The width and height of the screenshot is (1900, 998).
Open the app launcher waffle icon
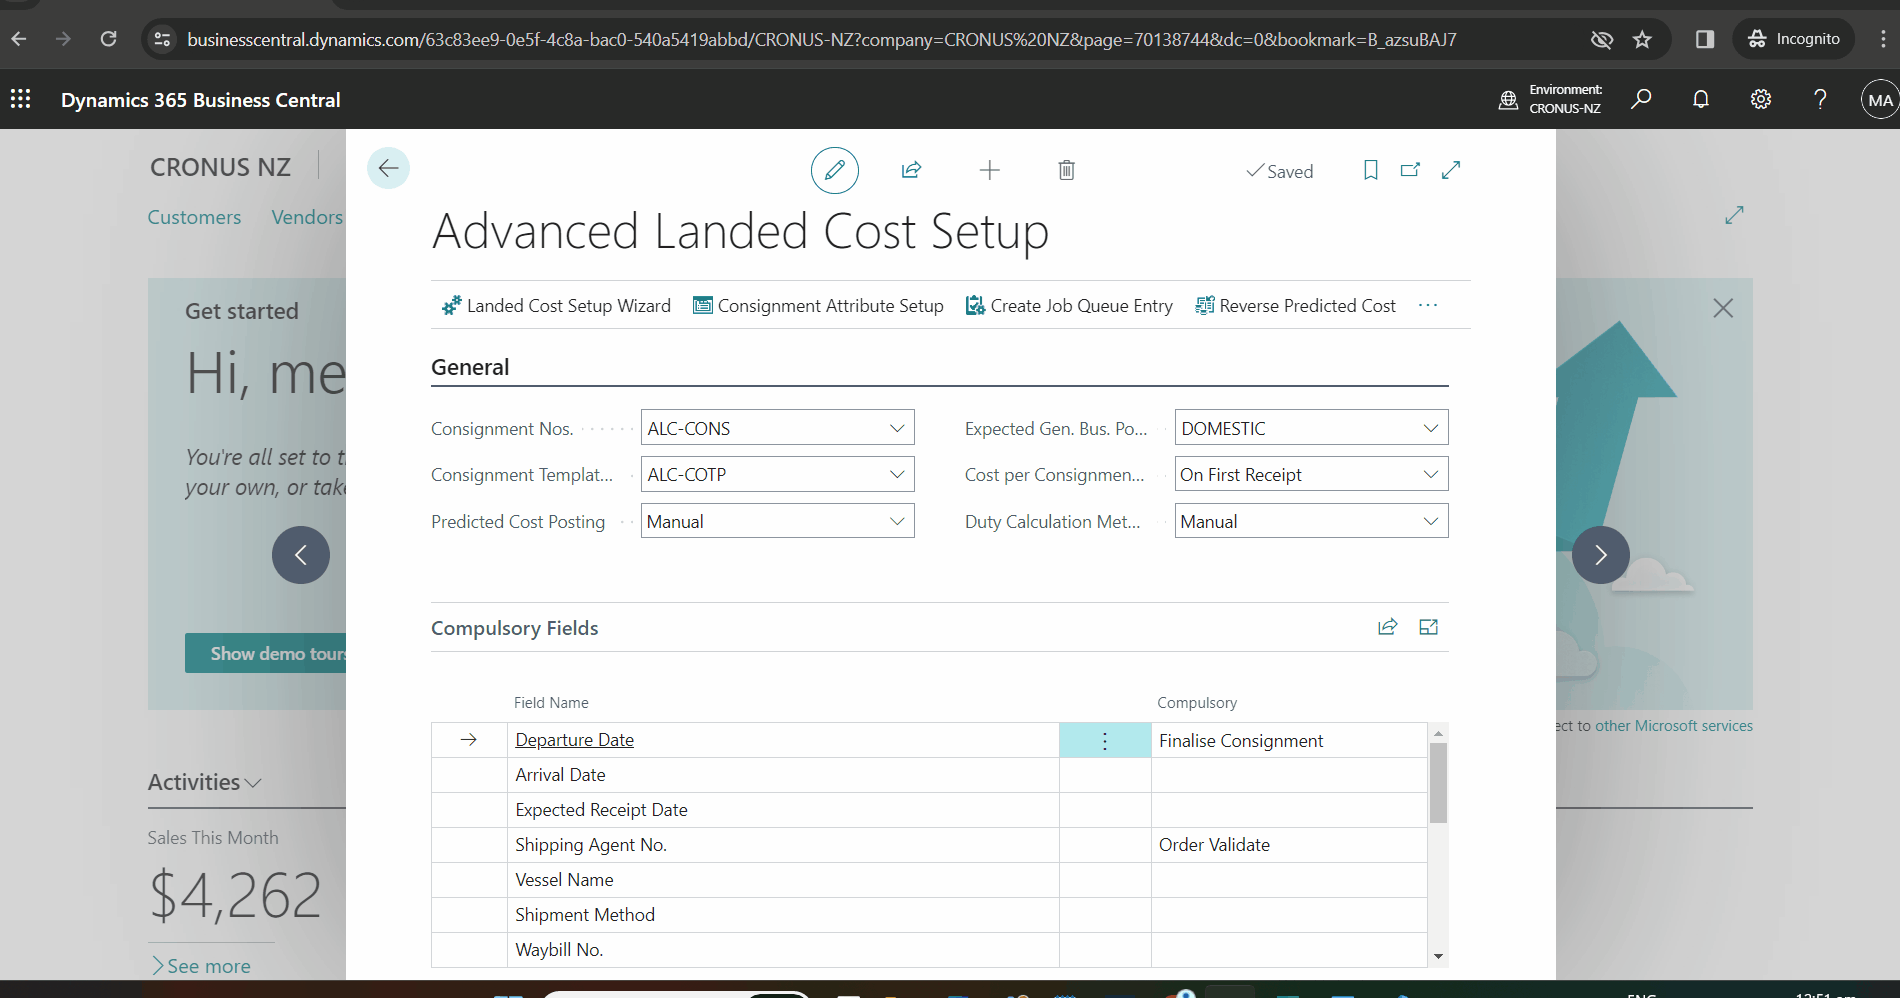coord(21,99)
